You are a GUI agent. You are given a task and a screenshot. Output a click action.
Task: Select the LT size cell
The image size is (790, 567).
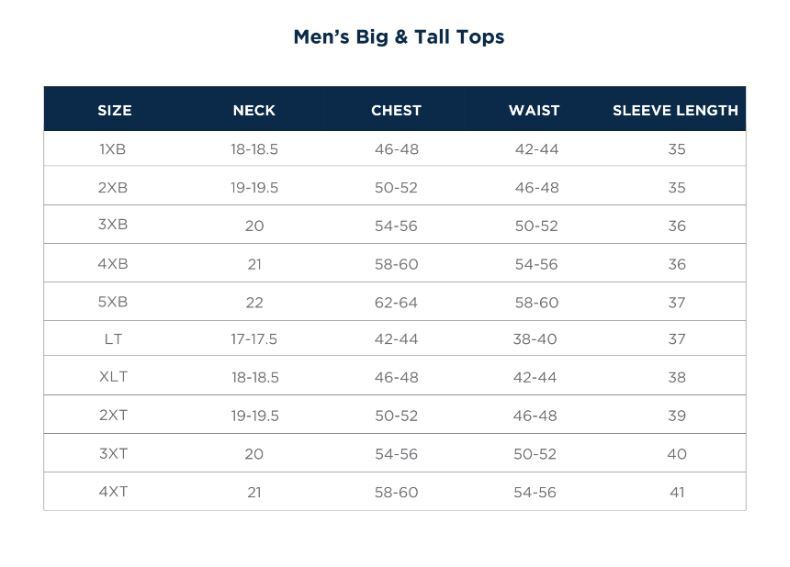coord(113,340)
